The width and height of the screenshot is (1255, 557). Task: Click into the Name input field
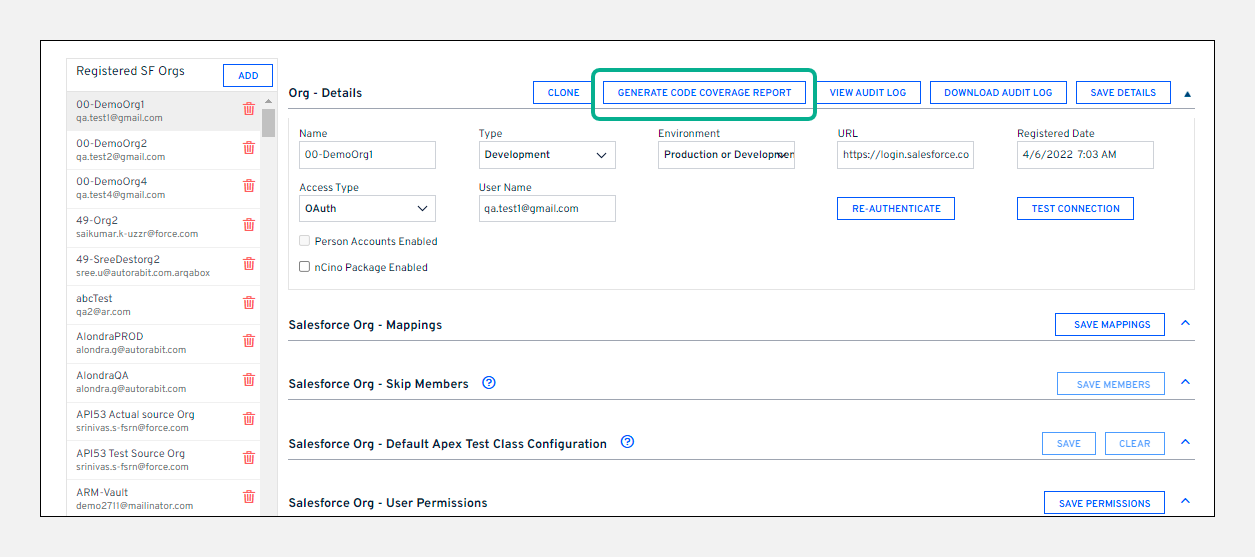coord(367,155)
